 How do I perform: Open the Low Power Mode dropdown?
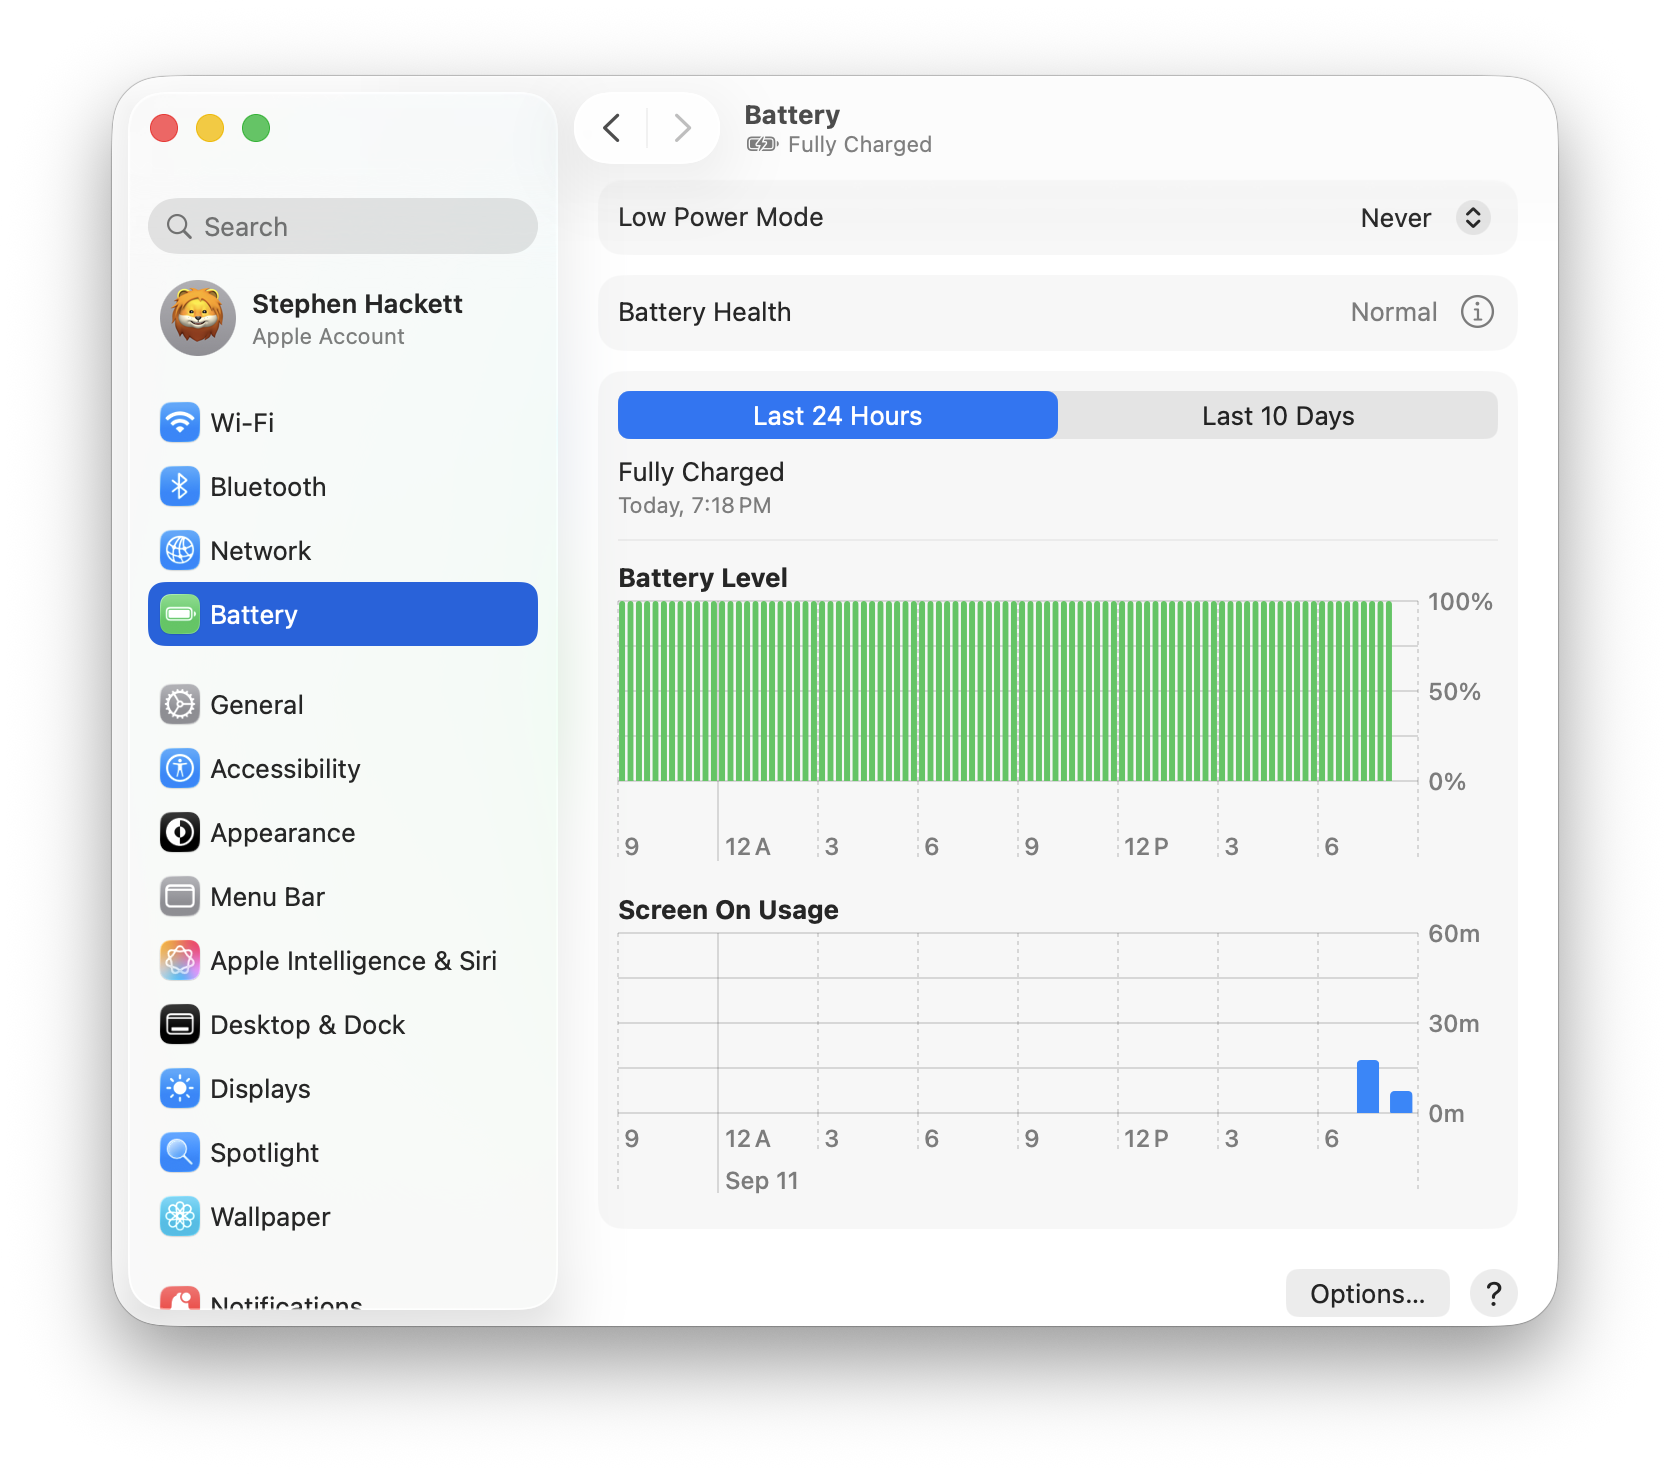point(1473,218)
